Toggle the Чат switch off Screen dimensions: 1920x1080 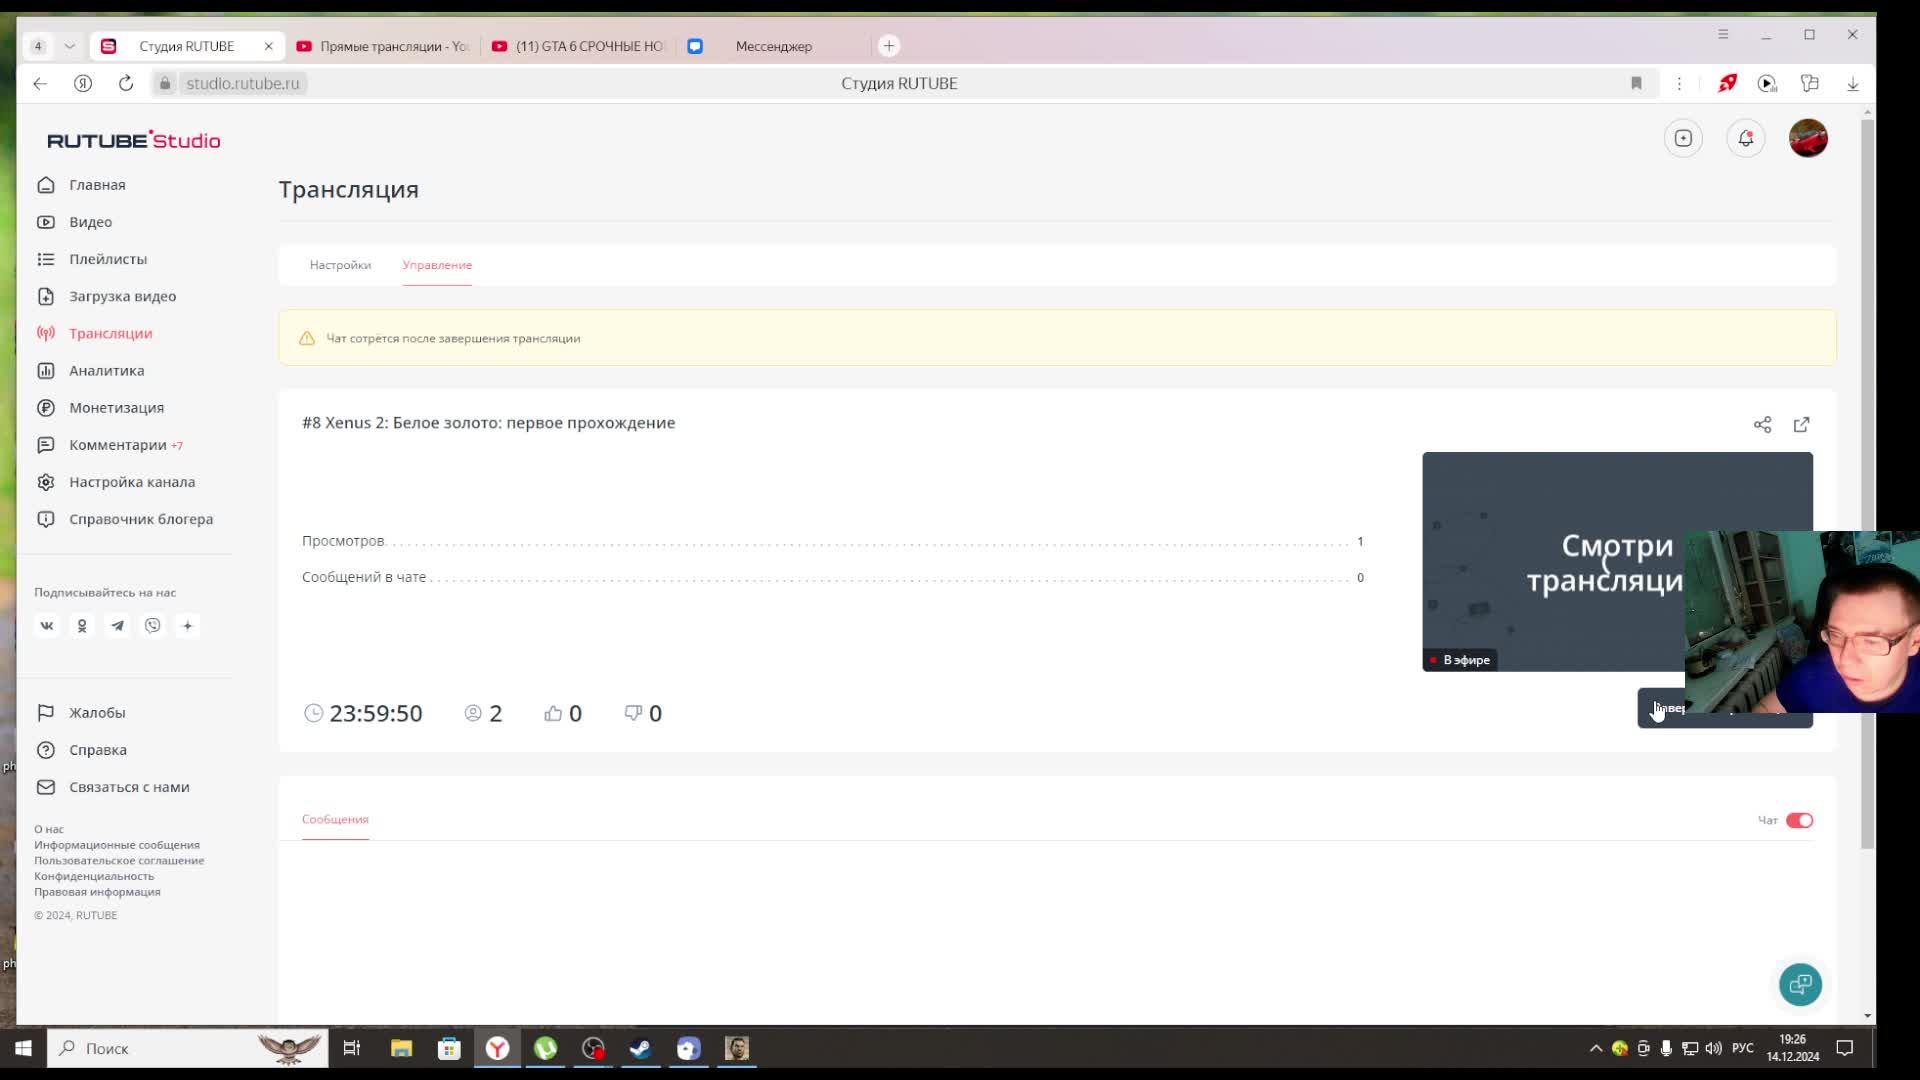(x=1799, y=820)
